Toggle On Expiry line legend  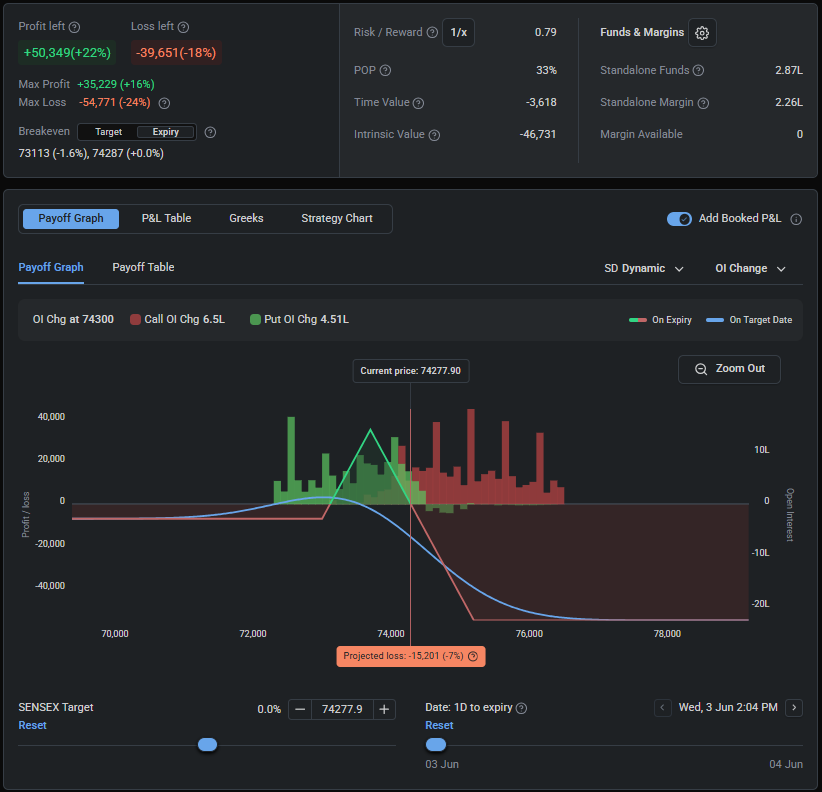[660, 320]
